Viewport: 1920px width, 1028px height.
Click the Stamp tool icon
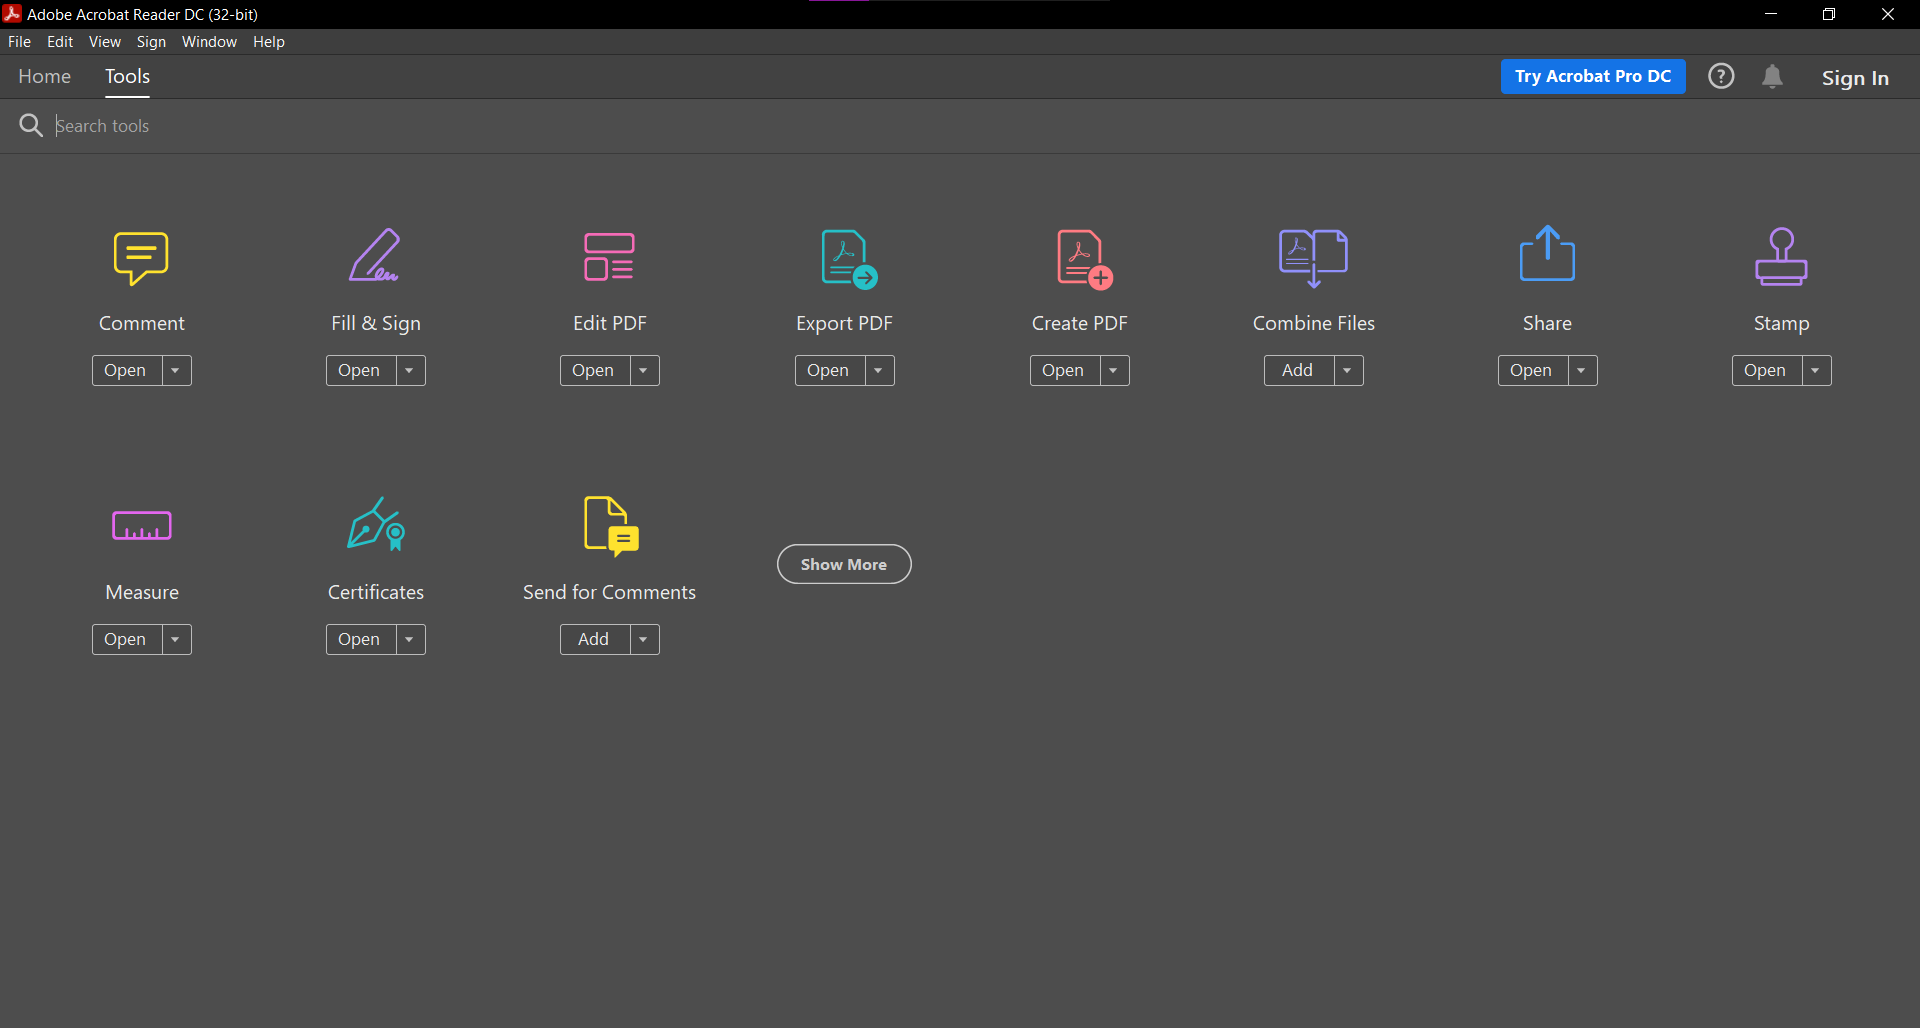pyautogui.click(x=1781, y=257)
